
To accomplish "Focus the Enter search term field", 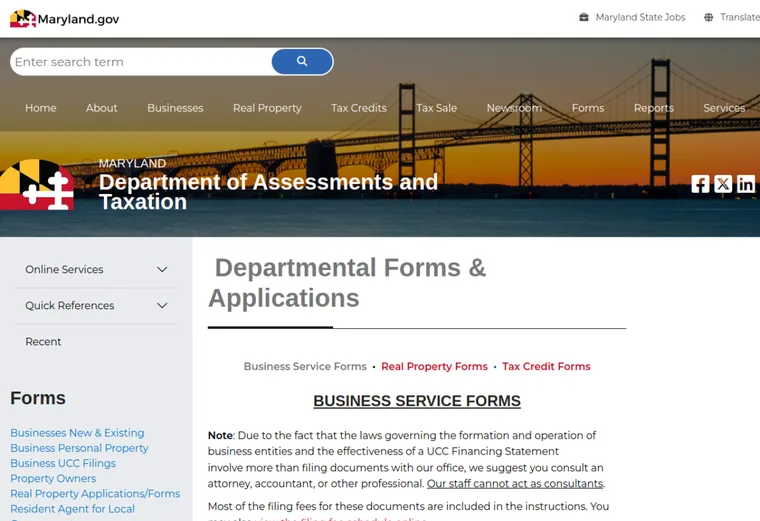I will tap(141, 62).
